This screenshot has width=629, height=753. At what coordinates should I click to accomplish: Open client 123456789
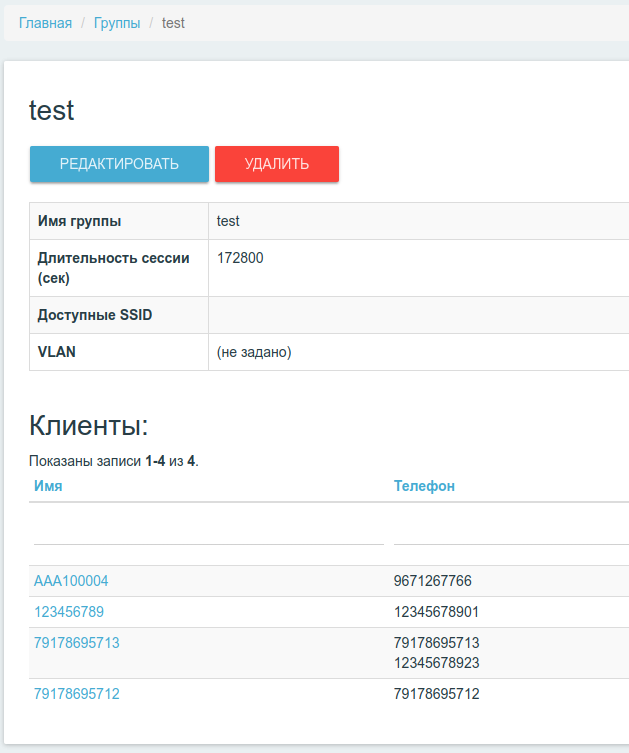(69, 612)
